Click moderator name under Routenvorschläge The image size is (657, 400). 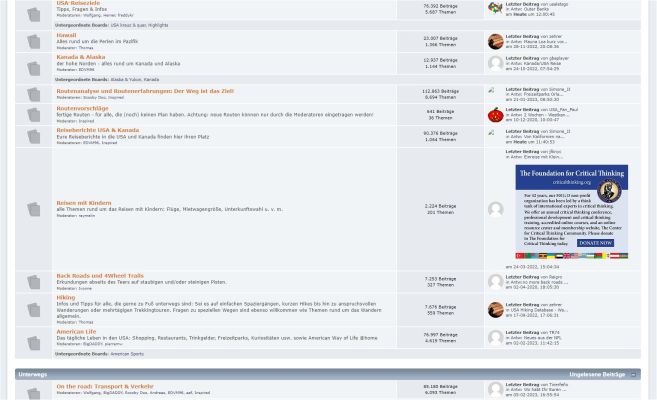[87, 121]
